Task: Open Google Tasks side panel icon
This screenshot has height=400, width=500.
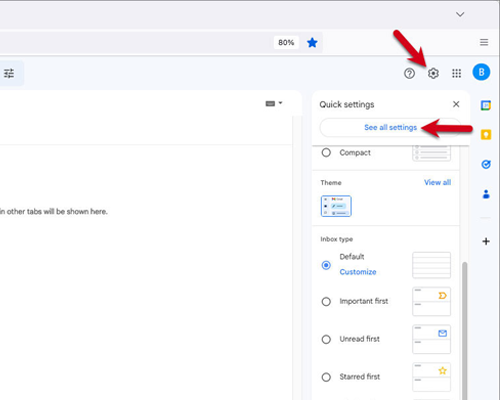Action: coord(486,164)
